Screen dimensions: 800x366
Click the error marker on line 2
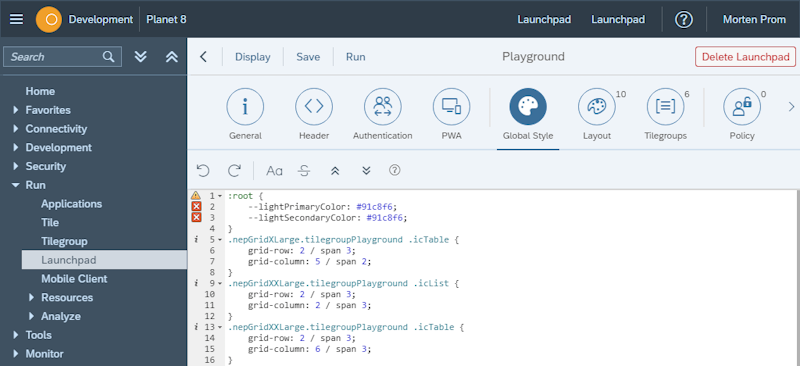point(196,207)
